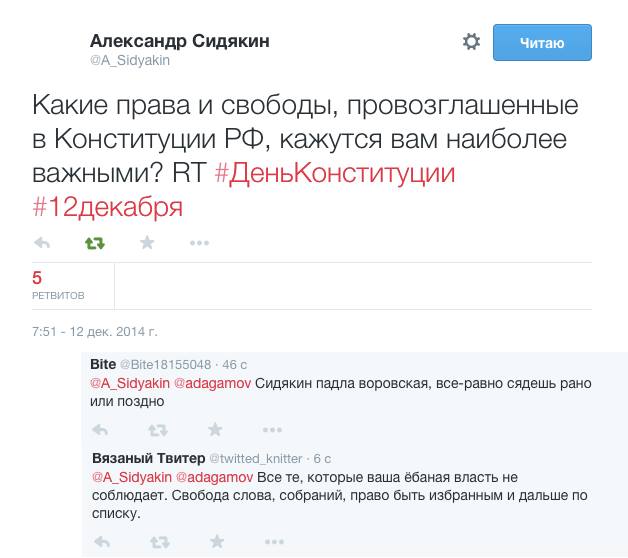
Task: Open the gear settings dropdown
Action: click(471, 42)
